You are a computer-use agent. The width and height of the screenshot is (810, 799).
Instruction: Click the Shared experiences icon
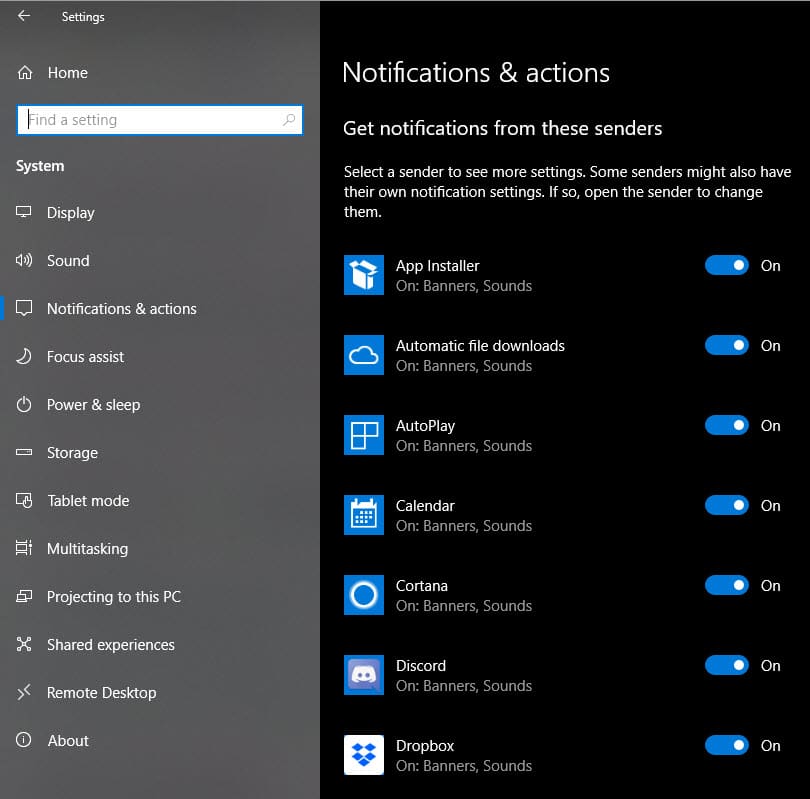(24, 645)
